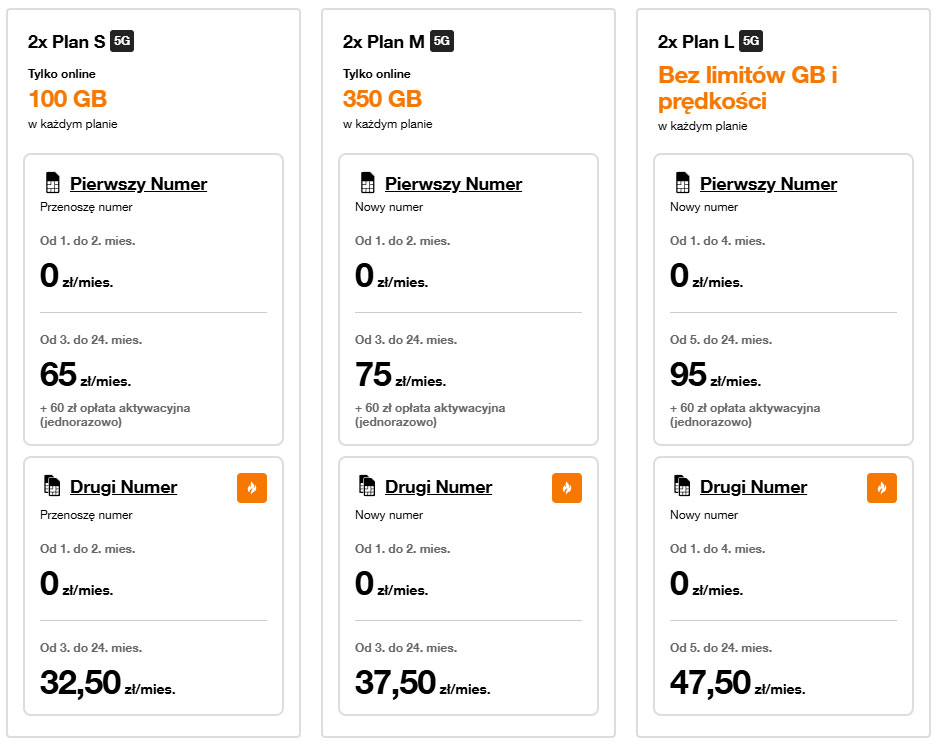937x746 pixels.
Task: Click the 100 GB orange data allowance text
Action: [x=67, y=99]
